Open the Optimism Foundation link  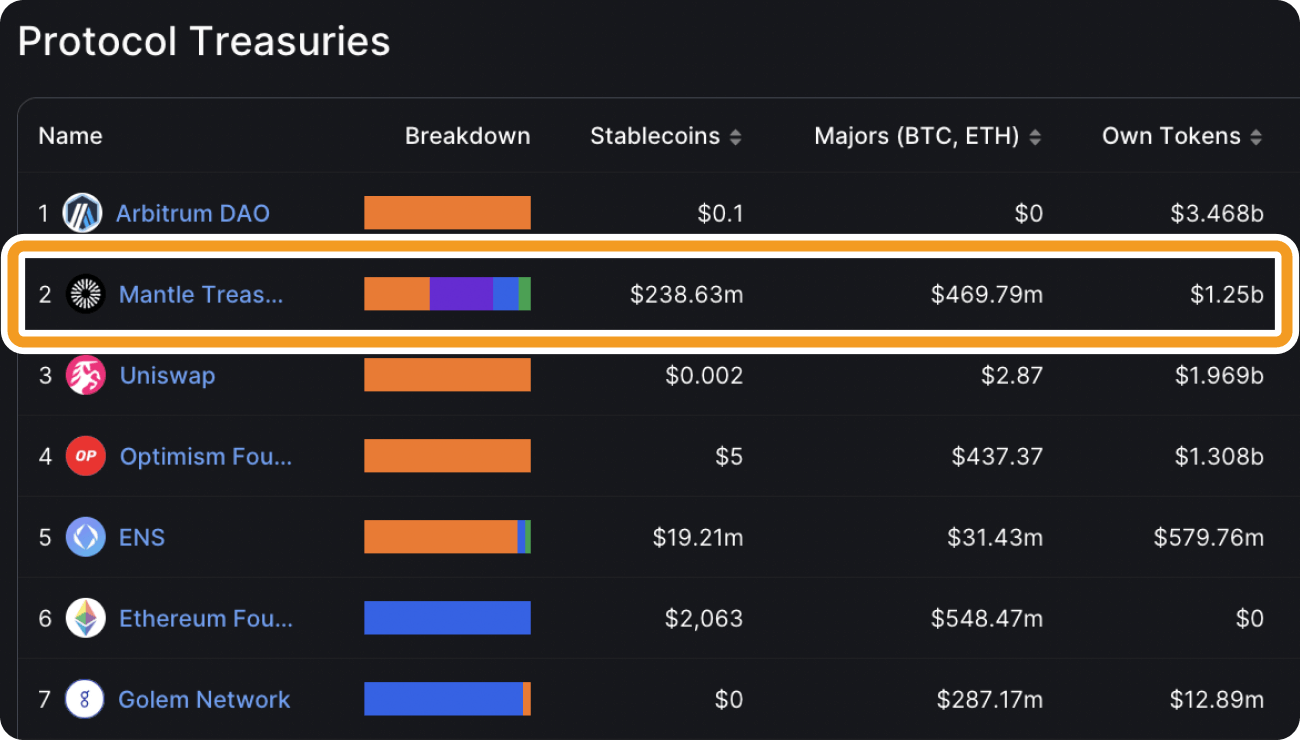(x=206, y=456)
